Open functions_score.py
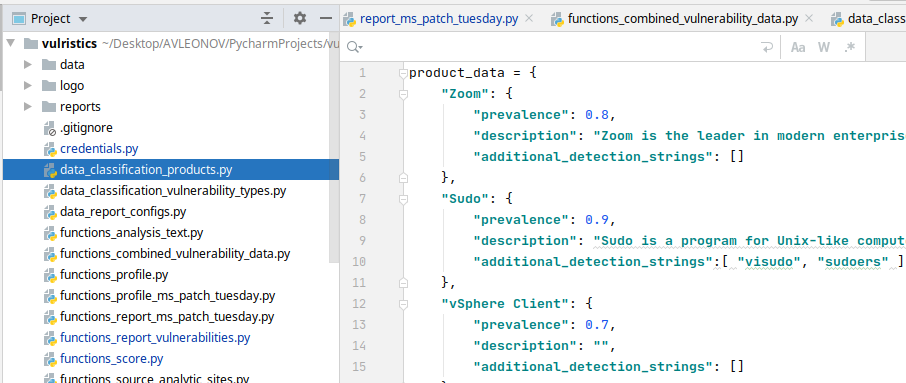The height and width of the screenshot is (383, 906). point(112,359)
